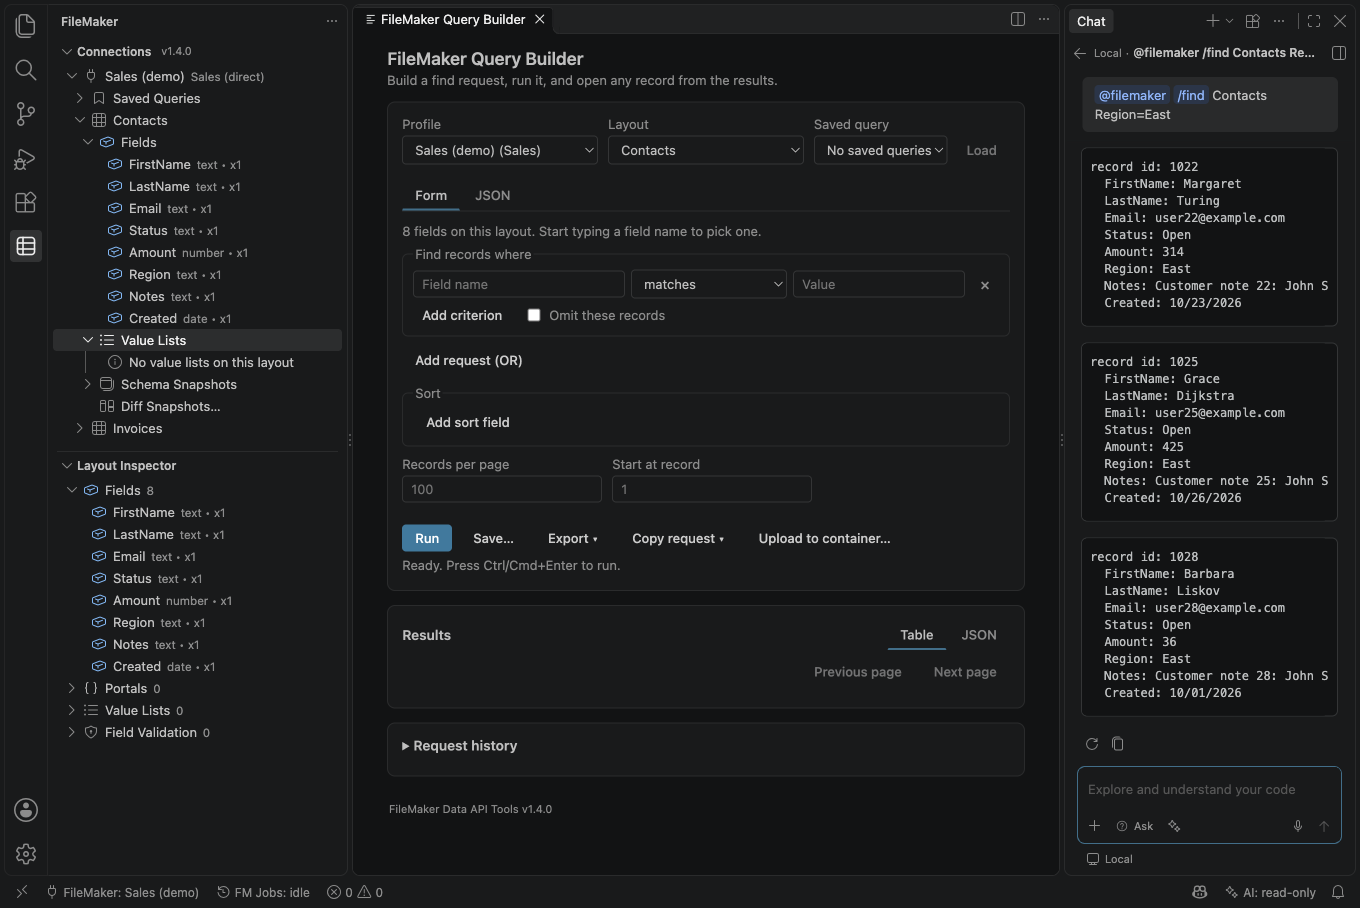
Task: Focus the chat message input box
Action: [x=1209, y=790]
